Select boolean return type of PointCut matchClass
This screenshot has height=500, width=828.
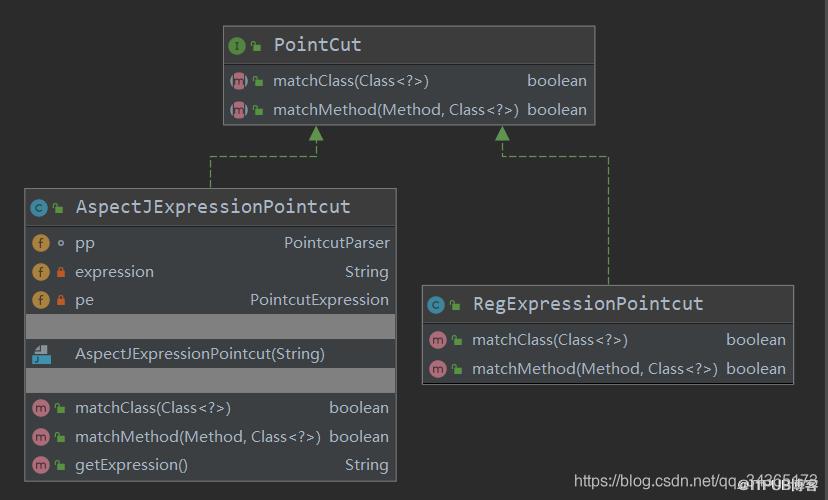tap(557, 81)
